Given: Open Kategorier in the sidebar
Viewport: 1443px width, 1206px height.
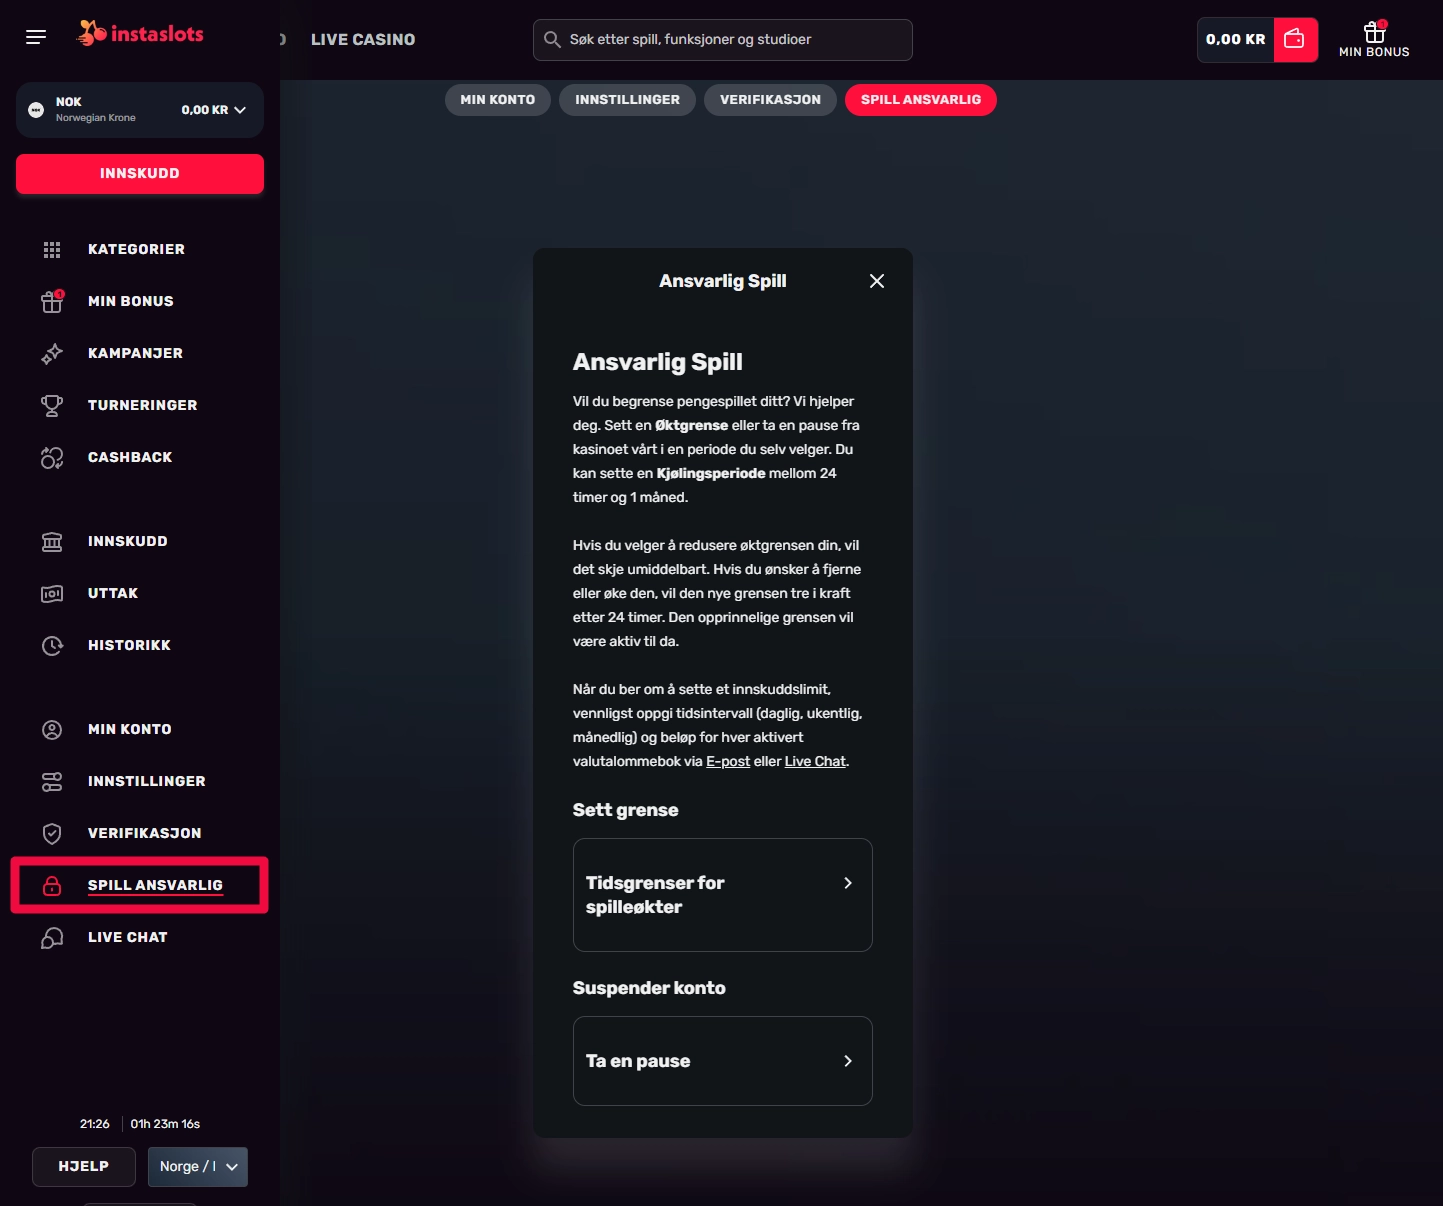Looking at the screenshot, I should 136,250.
